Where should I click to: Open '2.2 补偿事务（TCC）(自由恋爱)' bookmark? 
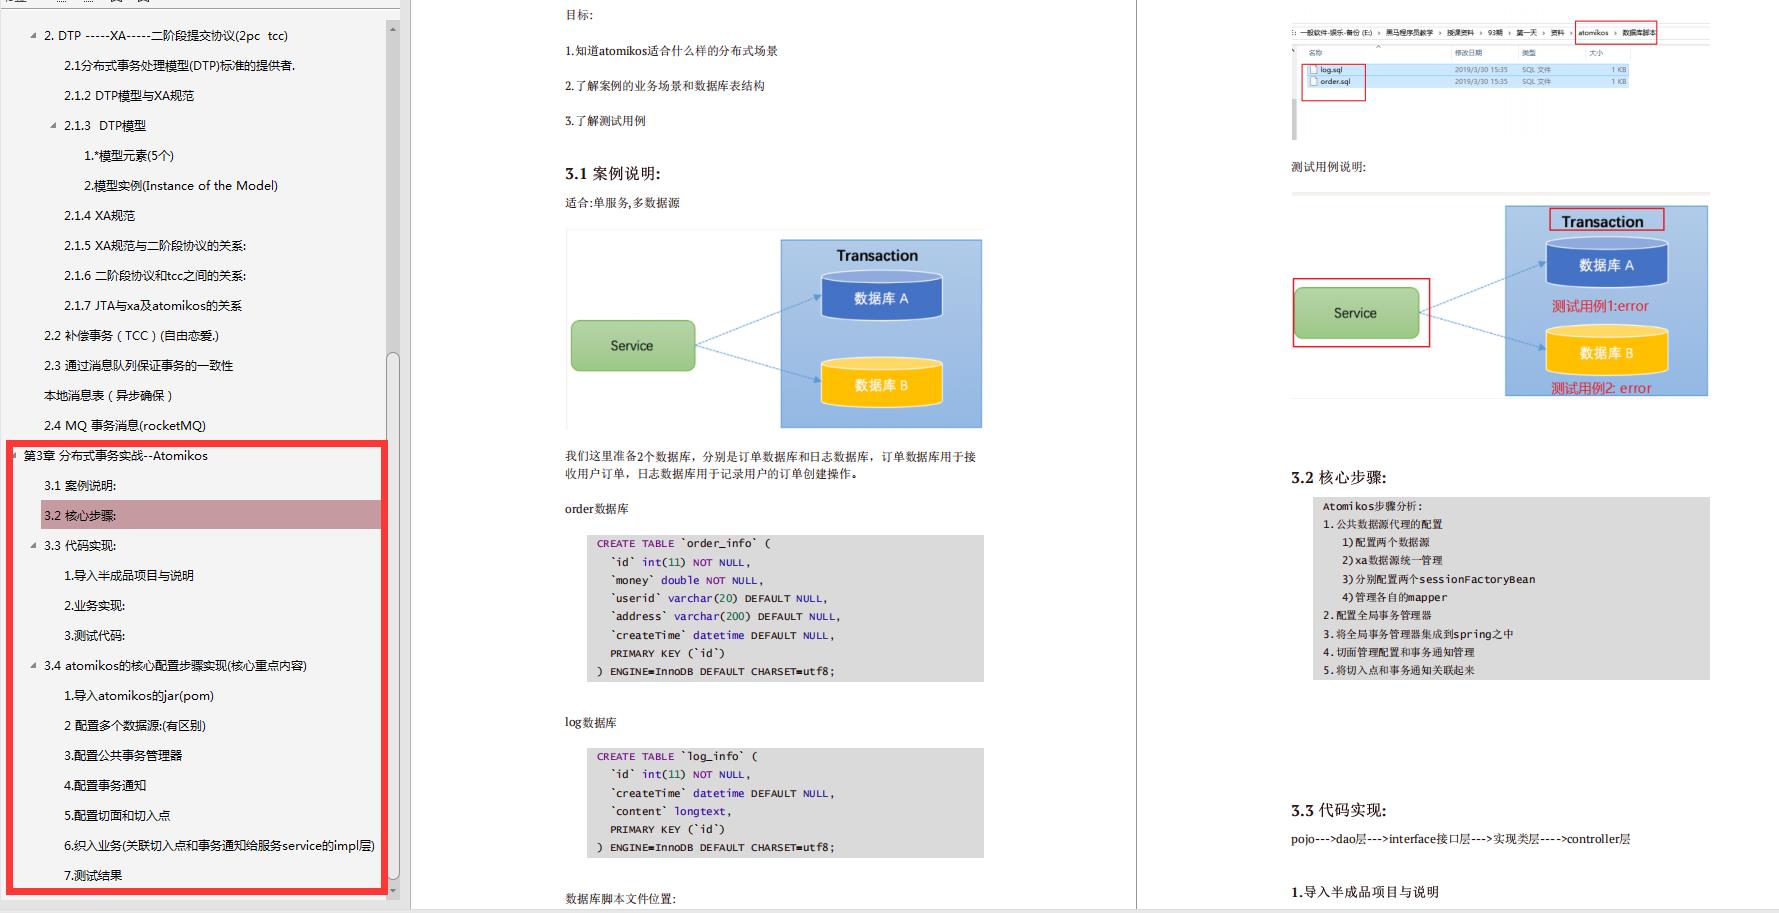pyautogui.click(x=131, y=336)
